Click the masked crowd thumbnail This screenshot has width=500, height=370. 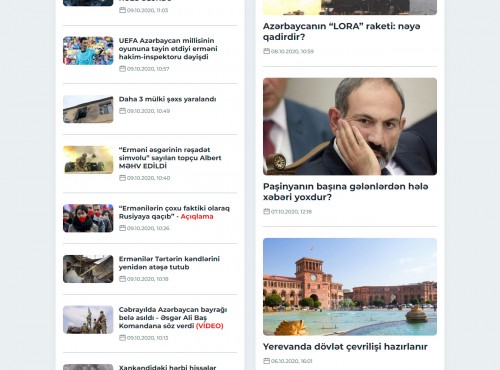pos(88,218)
